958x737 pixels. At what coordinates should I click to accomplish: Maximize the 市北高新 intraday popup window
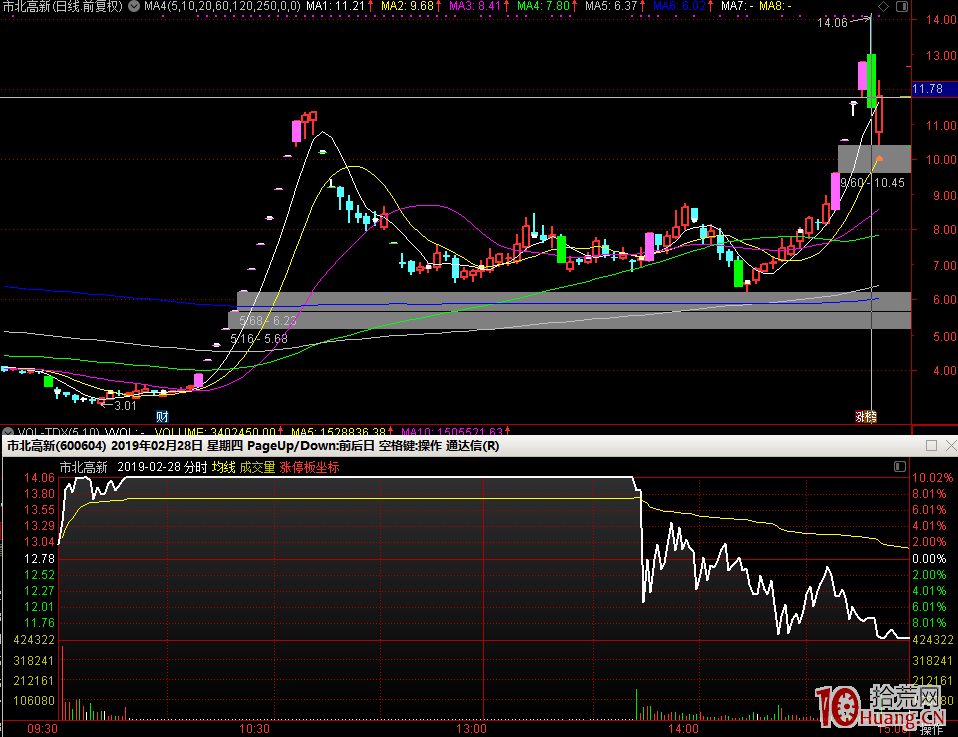[931, 446]
